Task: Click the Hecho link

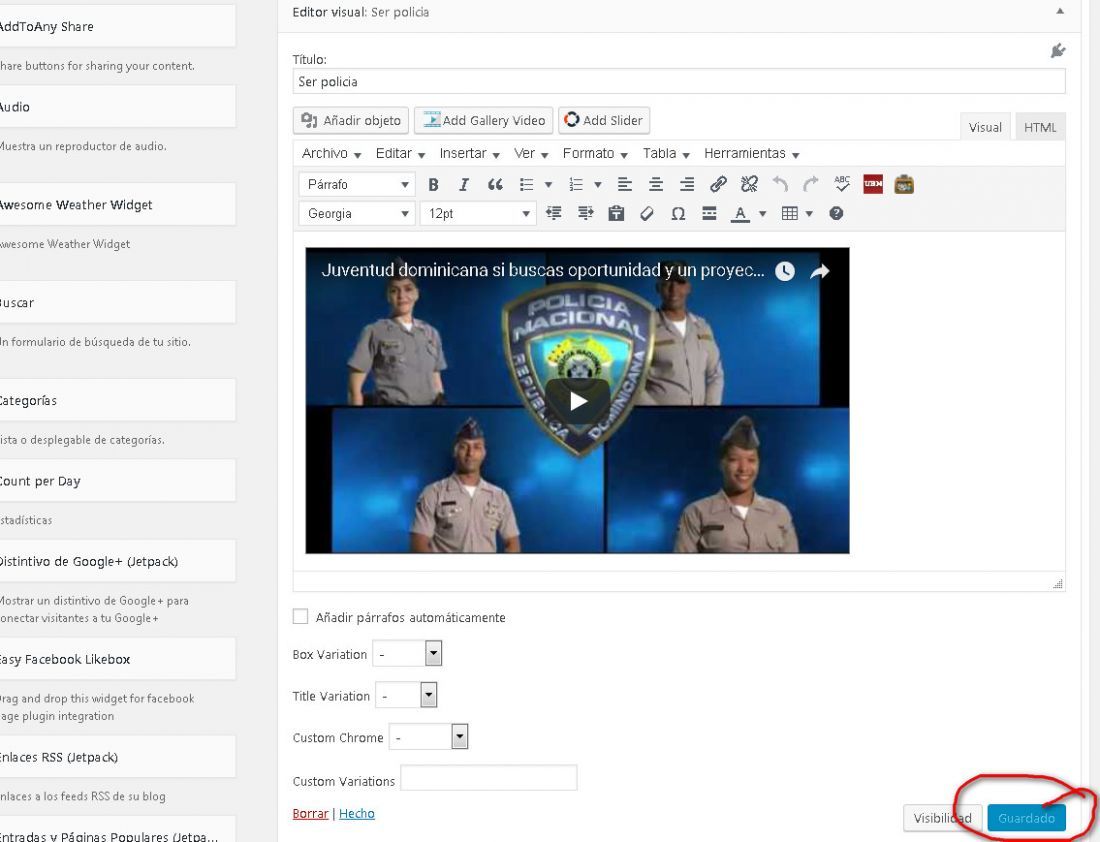Action: point(356,813)
